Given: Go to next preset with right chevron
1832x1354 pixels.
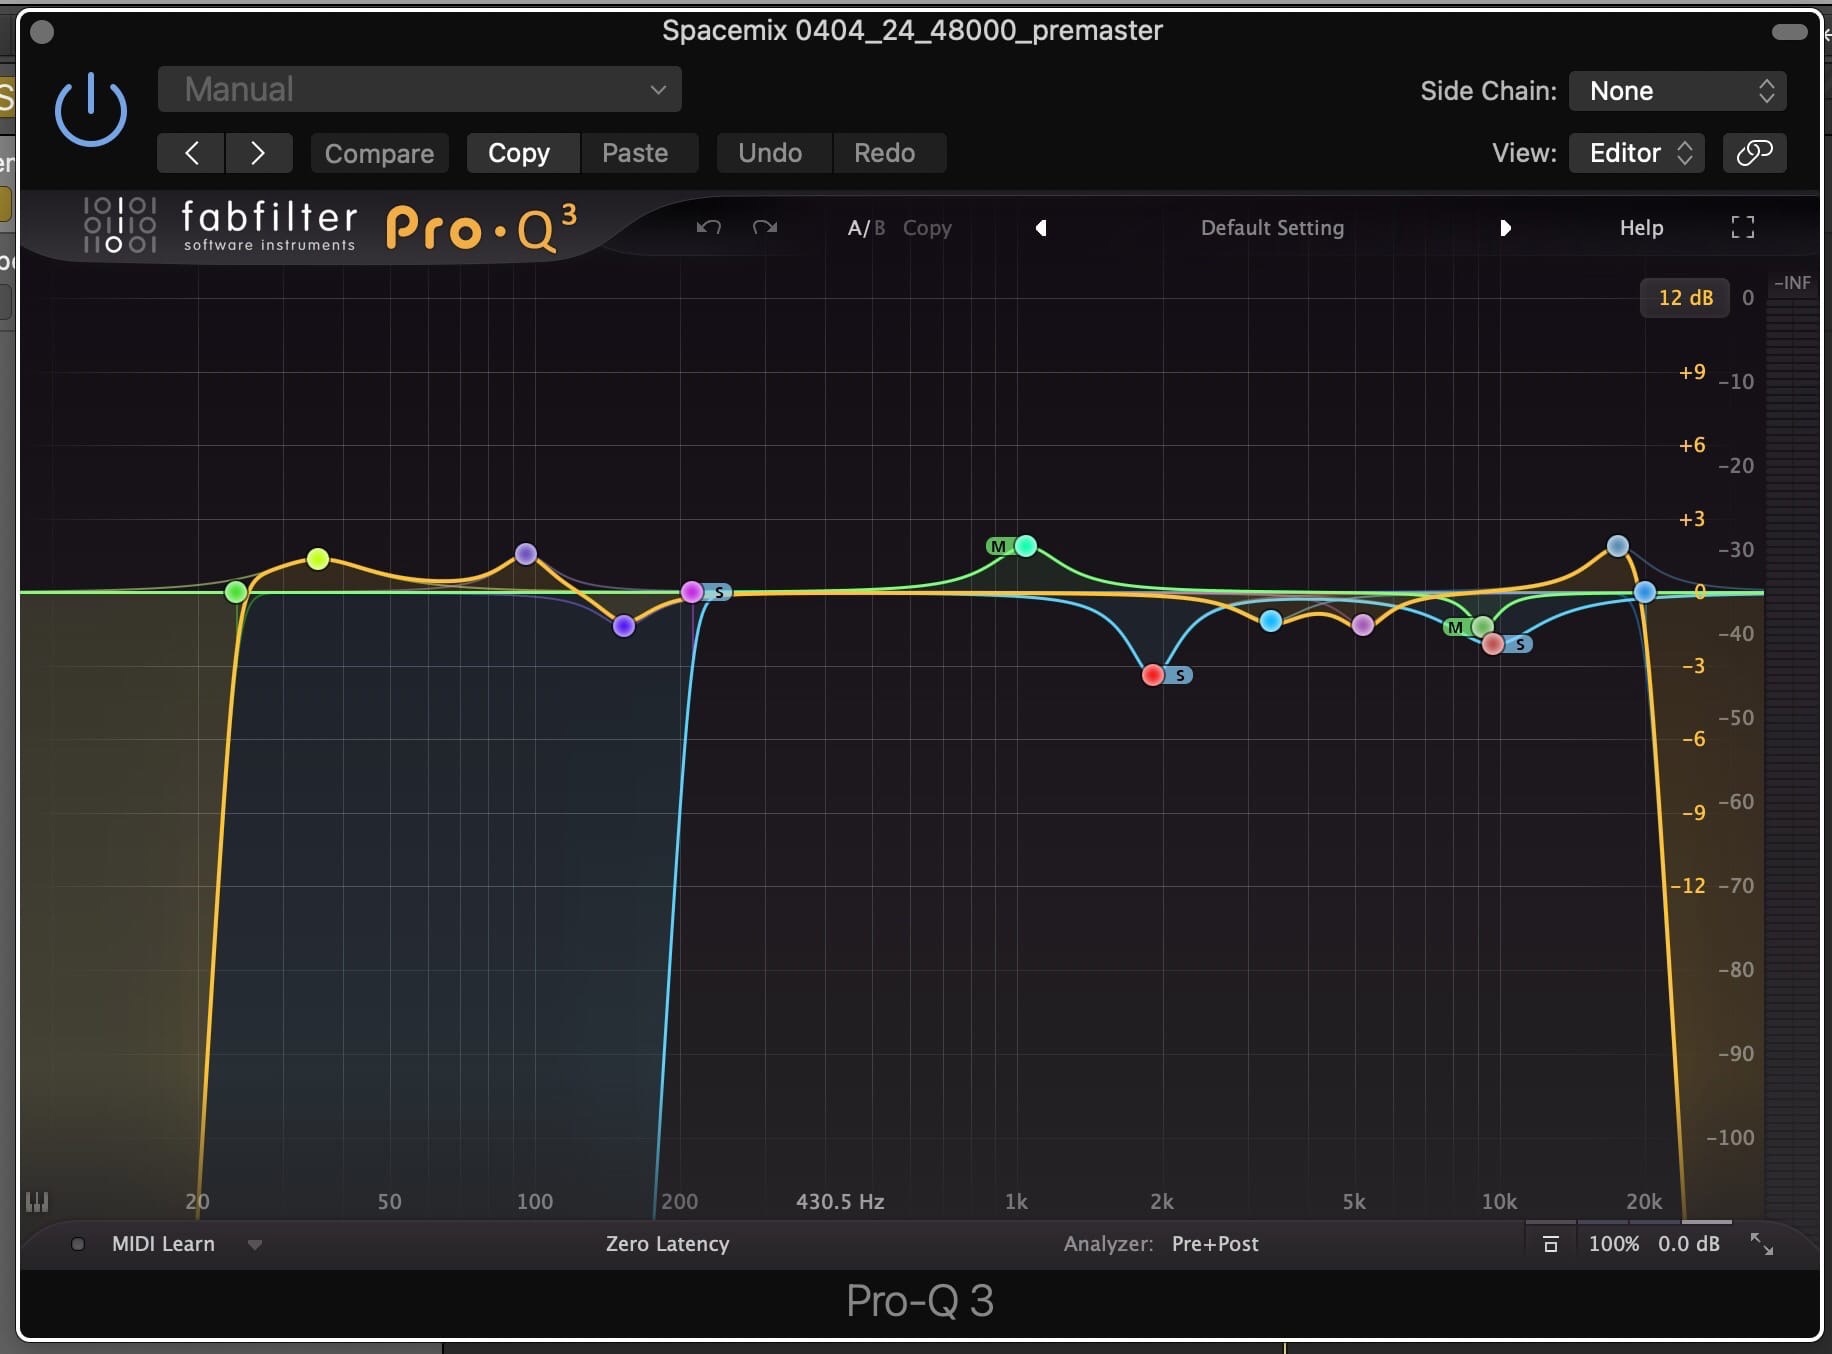Looking at the screenshot, I should point(259,153).
